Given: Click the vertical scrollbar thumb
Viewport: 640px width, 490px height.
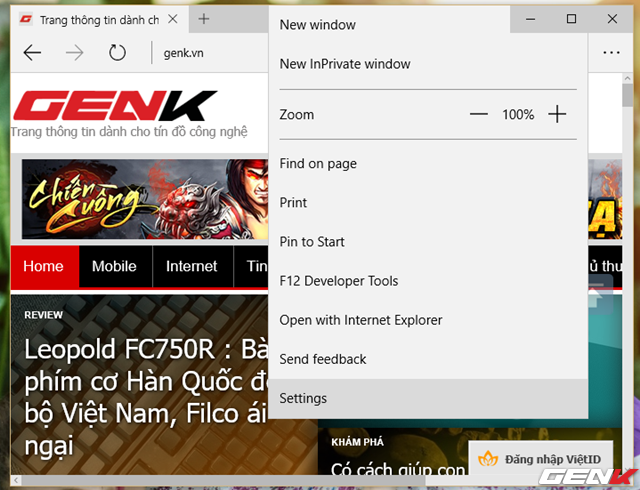Looking at the screenshot, I should (627, 96).
